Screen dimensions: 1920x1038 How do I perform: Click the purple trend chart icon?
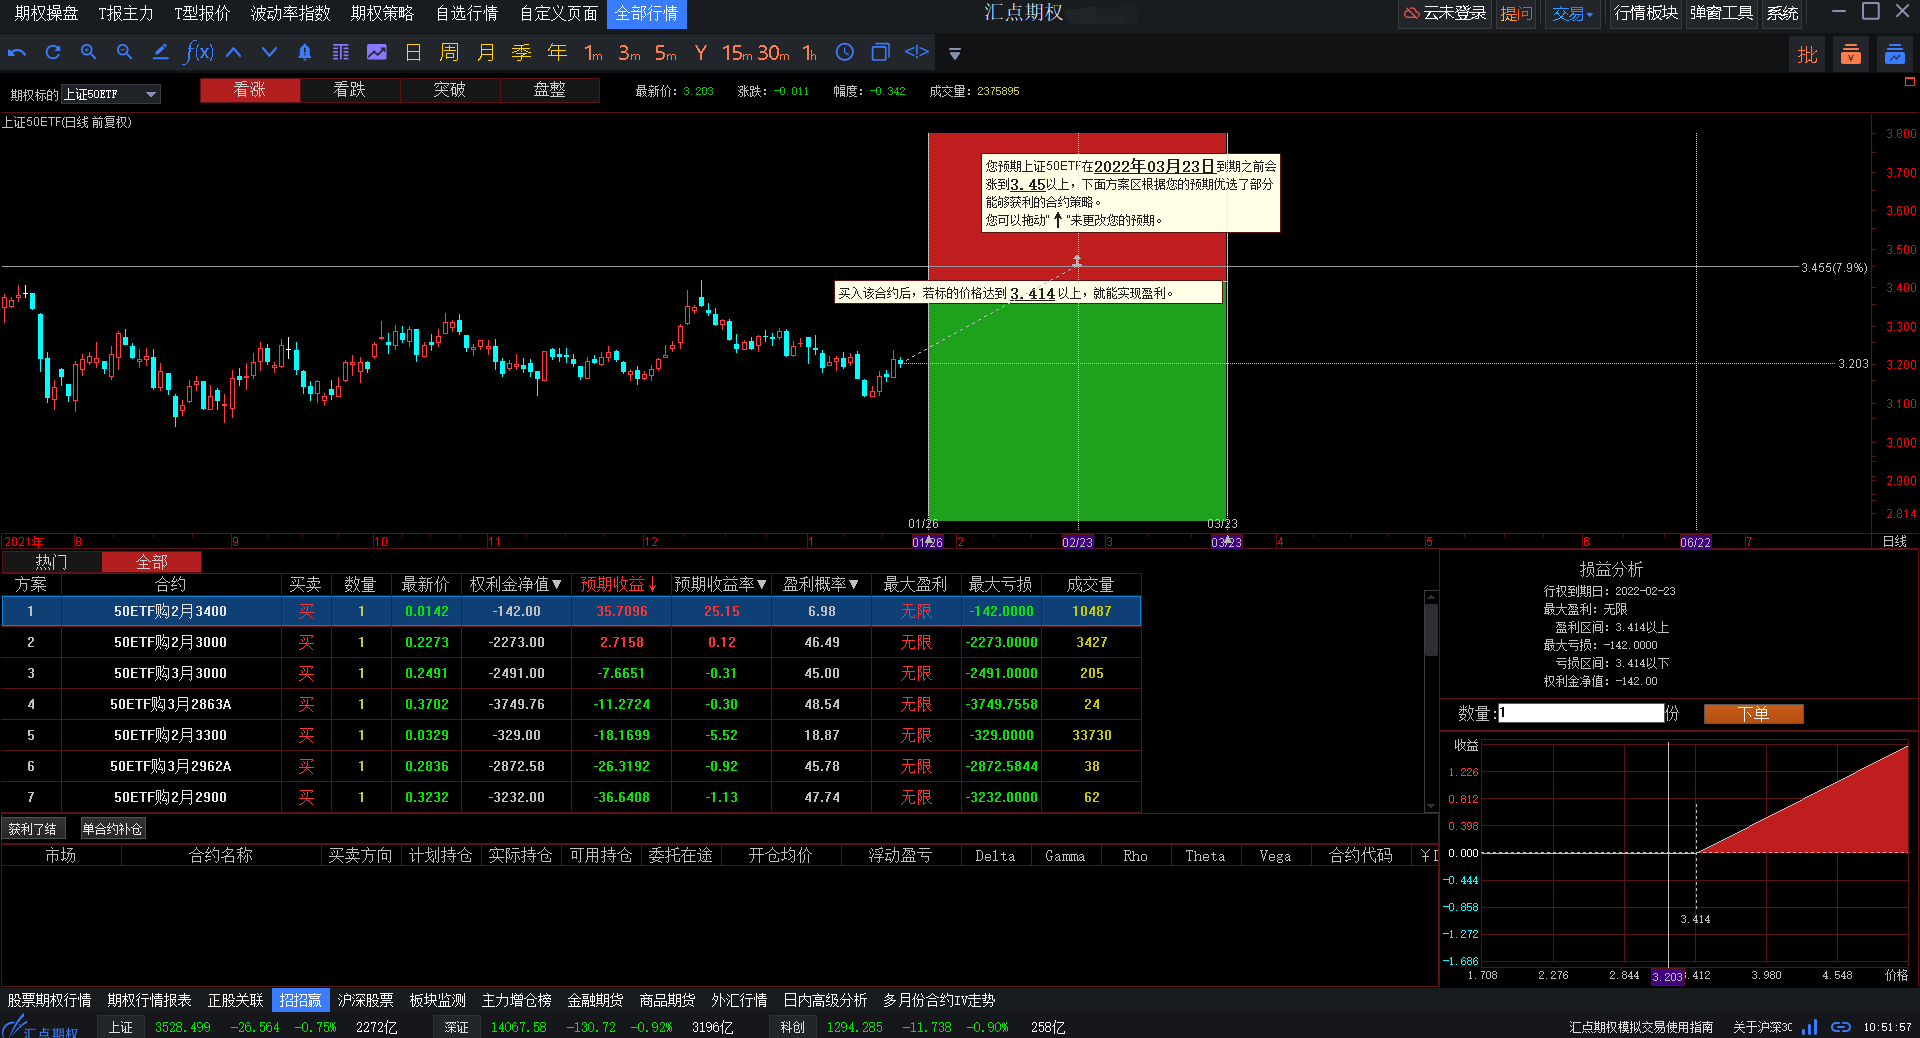point(377,53)
